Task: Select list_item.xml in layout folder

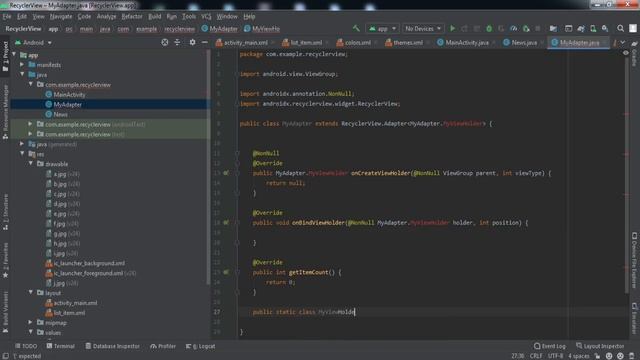Action: point(69,313)
